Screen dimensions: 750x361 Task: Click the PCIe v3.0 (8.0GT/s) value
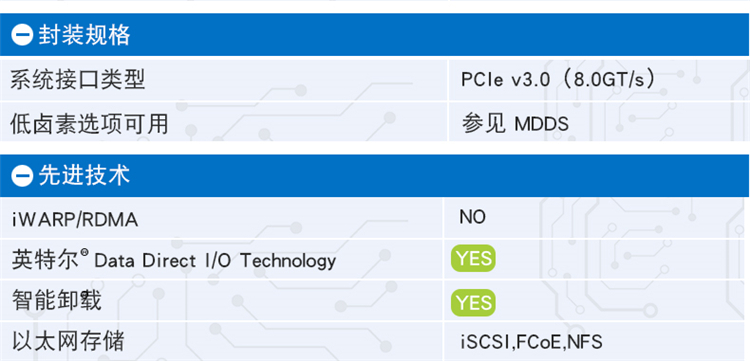tap(558, 80)
